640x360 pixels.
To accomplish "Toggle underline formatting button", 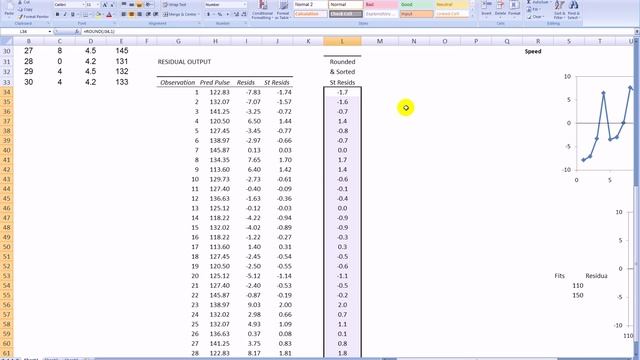I will click(73, 14).
